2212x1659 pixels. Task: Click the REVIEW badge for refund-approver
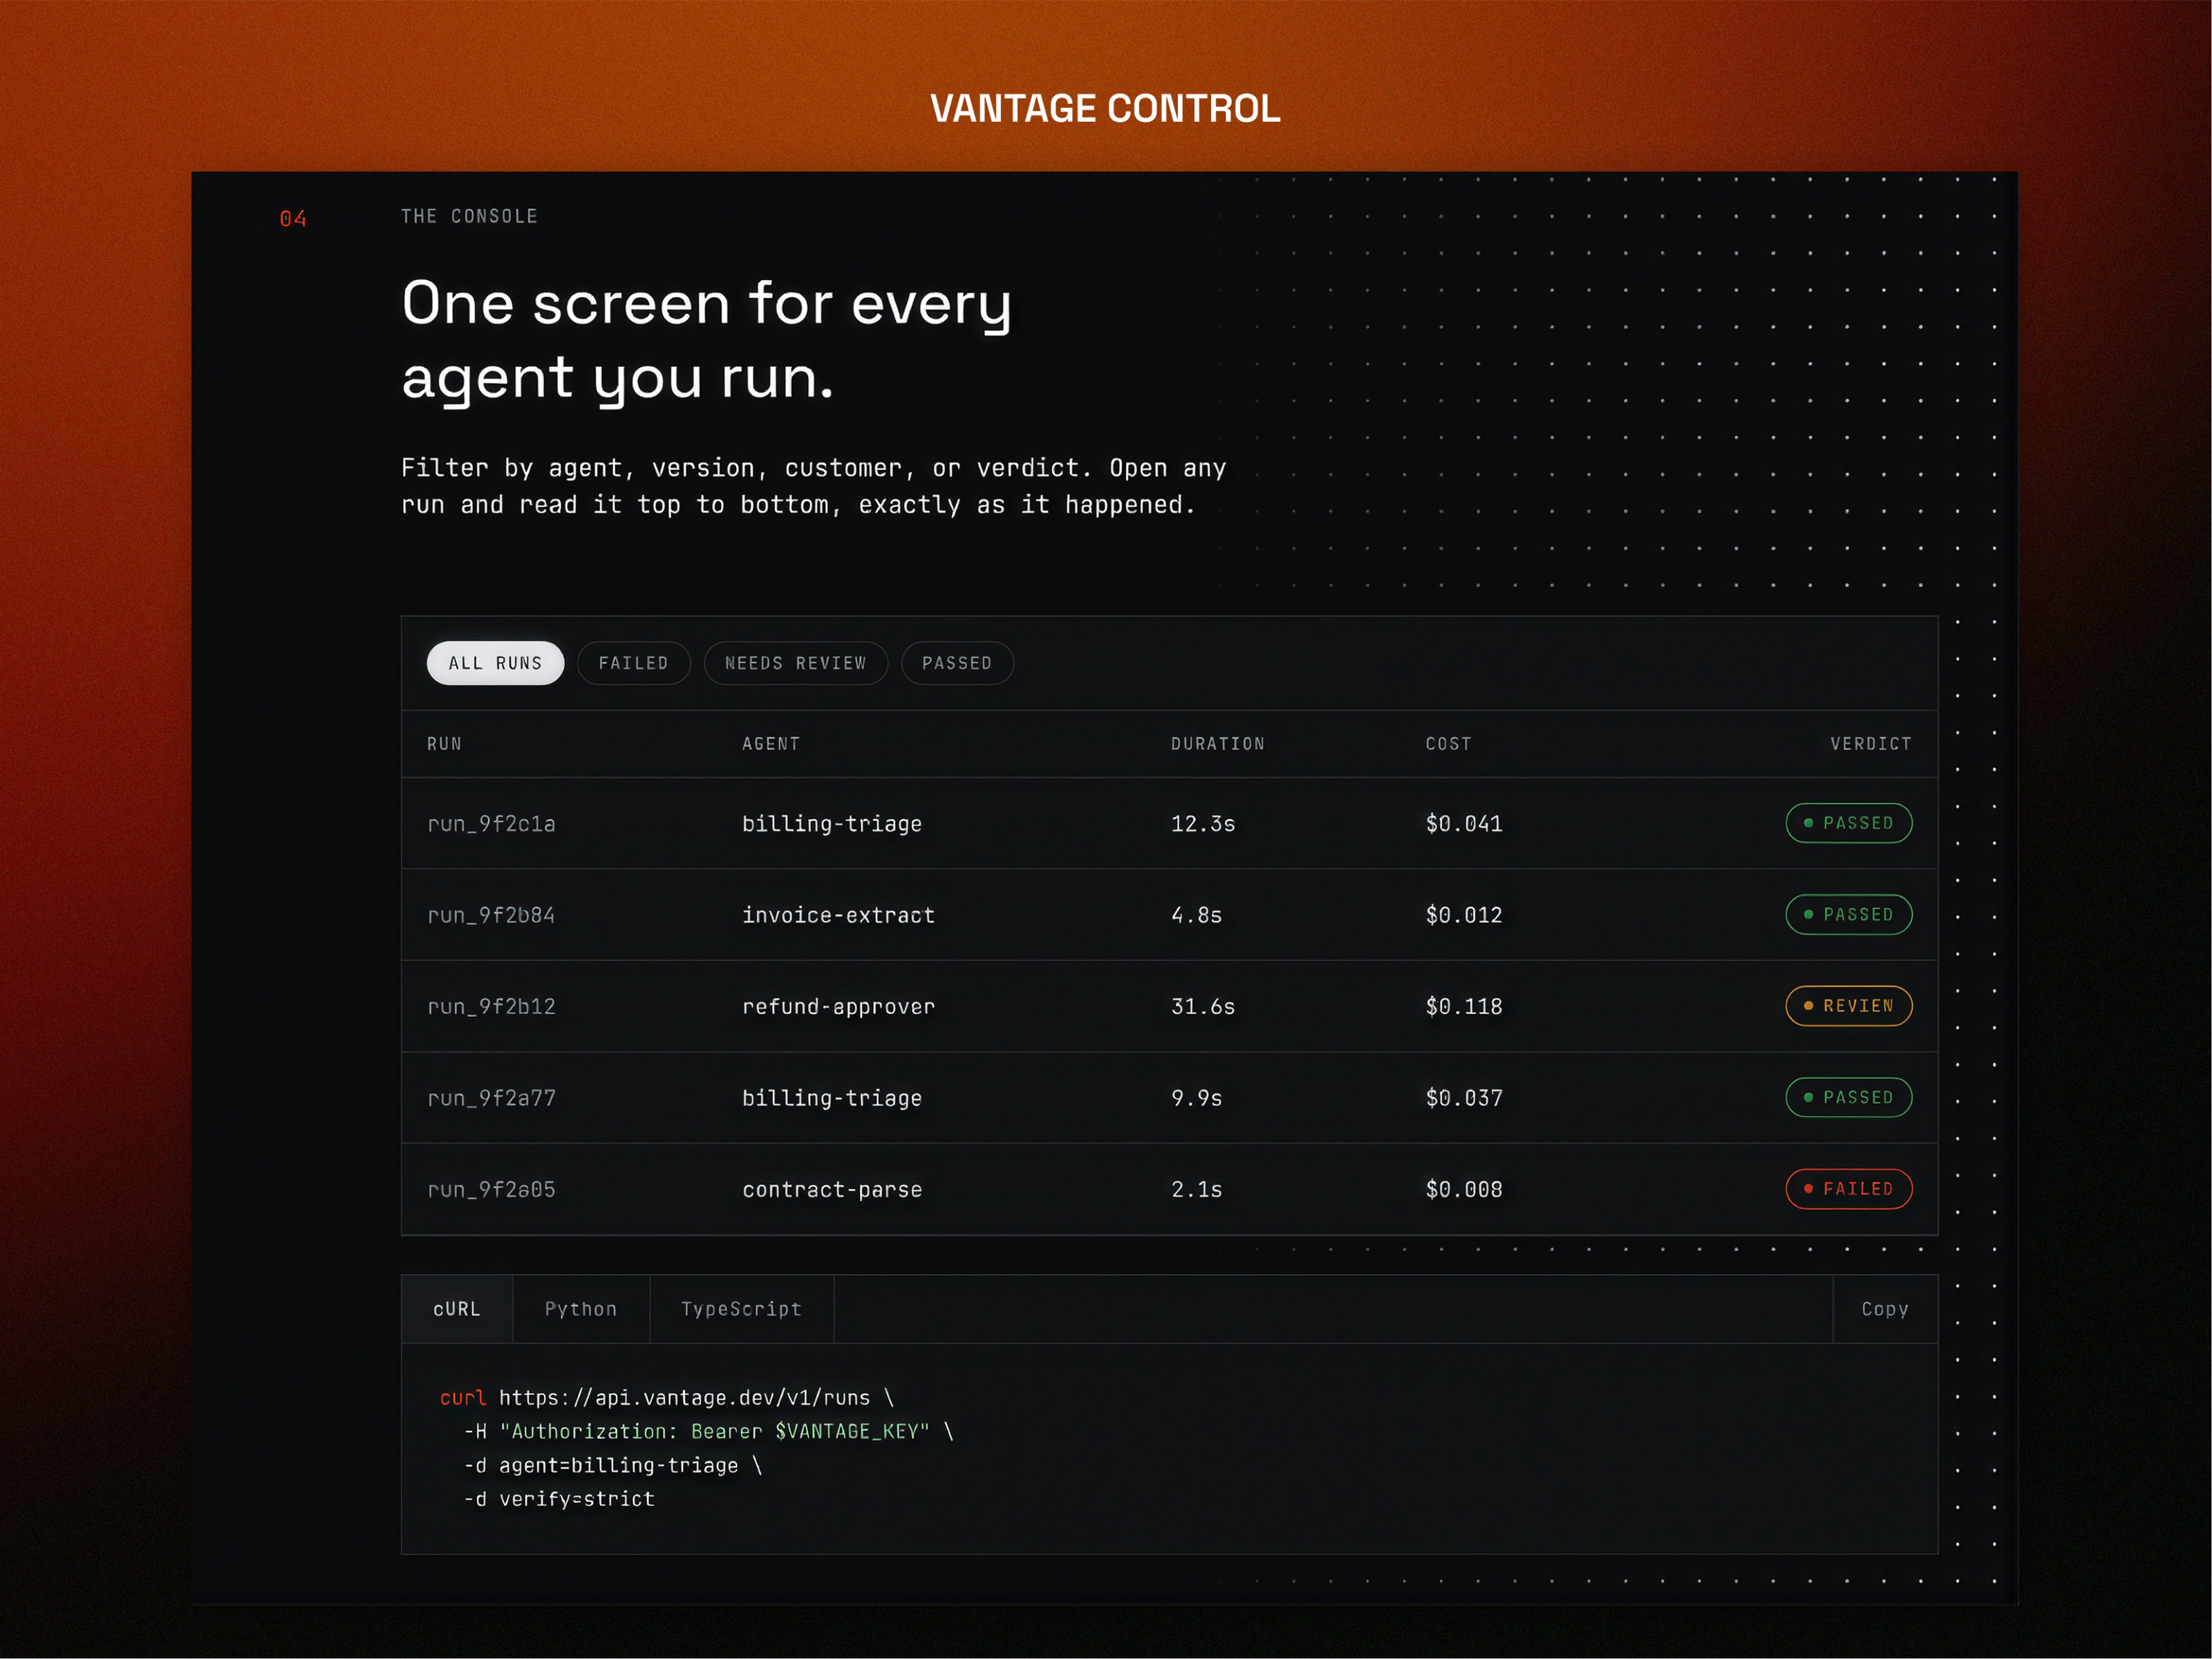1849,1006
